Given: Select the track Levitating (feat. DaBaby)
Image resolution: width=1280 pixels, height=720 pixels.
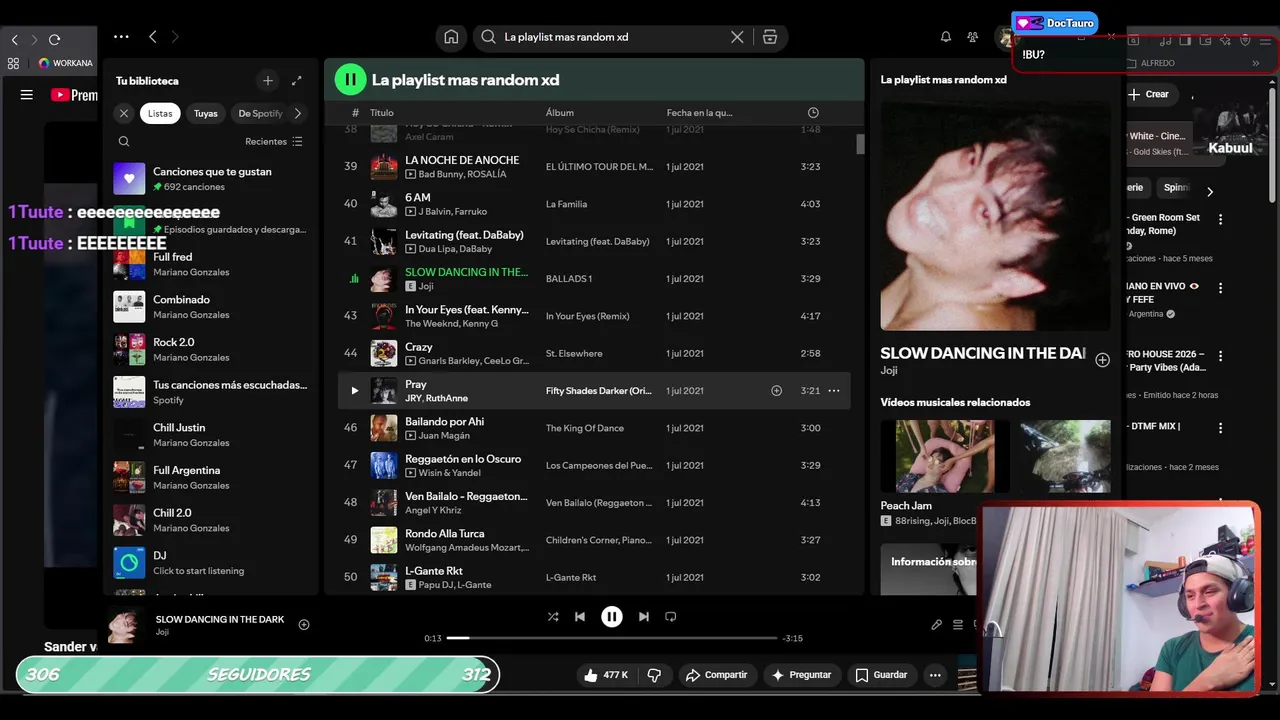Looking at the screenshot, I should 594,241.
